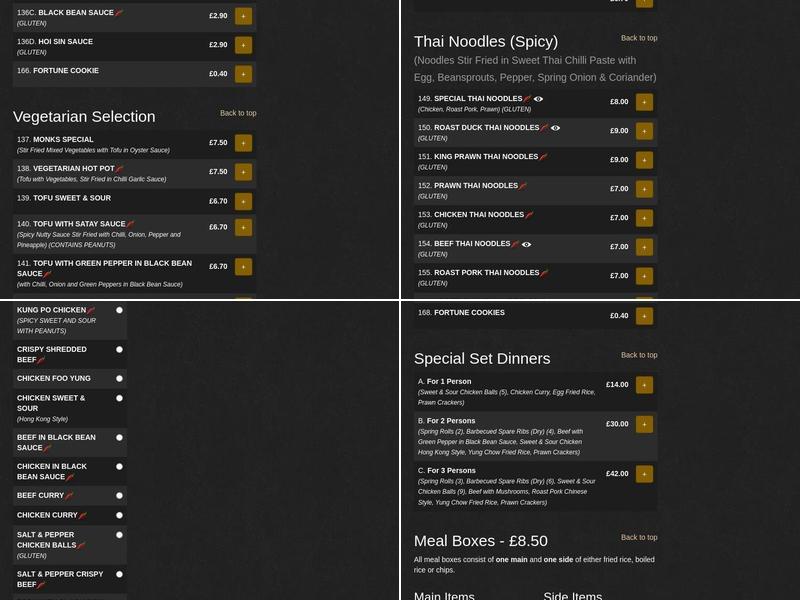Screen dimensions: 800x600
Task: Choose the Beef Curry option
Action: [119, 495]
